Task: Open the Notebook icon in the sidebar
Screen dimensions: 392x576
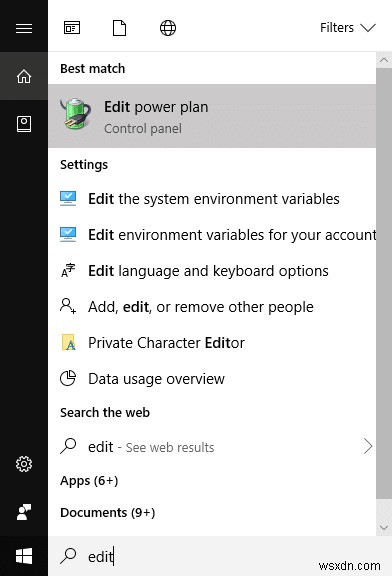Action: pos(24,124)
